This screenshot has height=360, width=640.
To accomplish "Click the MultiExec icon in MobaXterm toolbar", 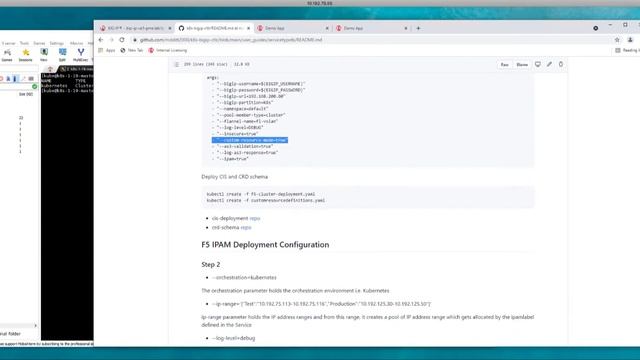I will click(81, 55).
